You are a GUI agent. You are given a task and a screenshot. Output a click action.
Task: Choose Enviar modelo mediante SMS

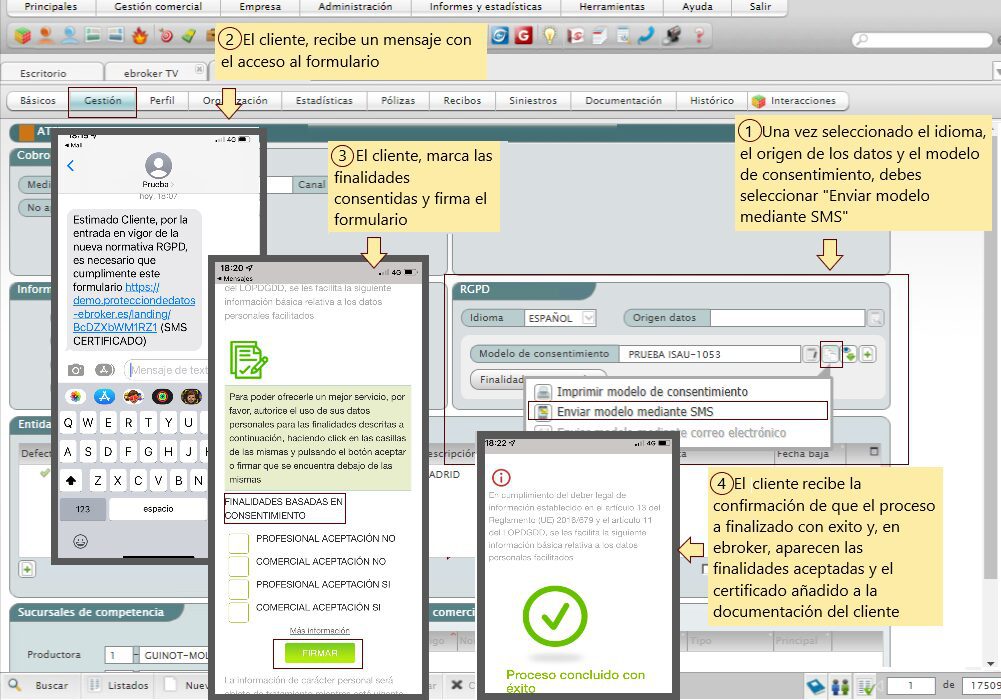click(678, 412)
